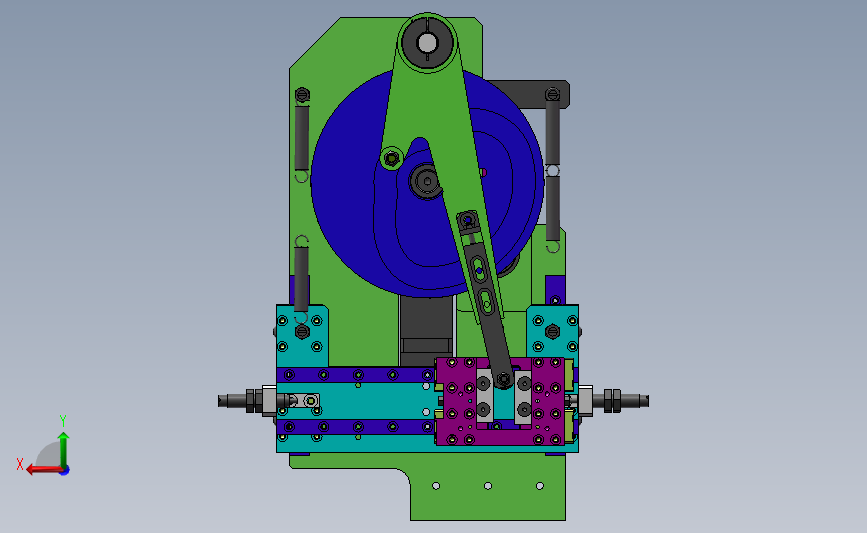Pick the clamp hub atop the lever
This screenshot has width=867, height=533.
pyautogui.click(x=427, y=43)
